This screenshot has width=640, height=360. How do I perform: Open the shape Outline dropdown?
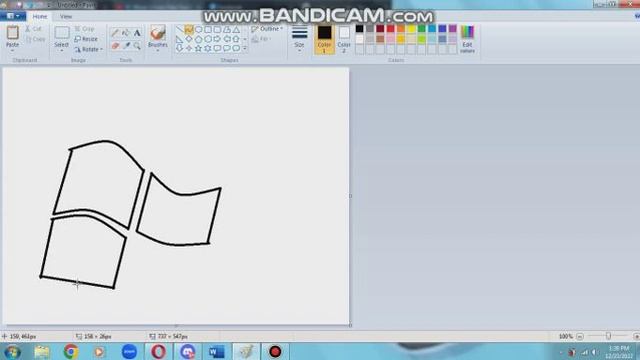point(267,29)
